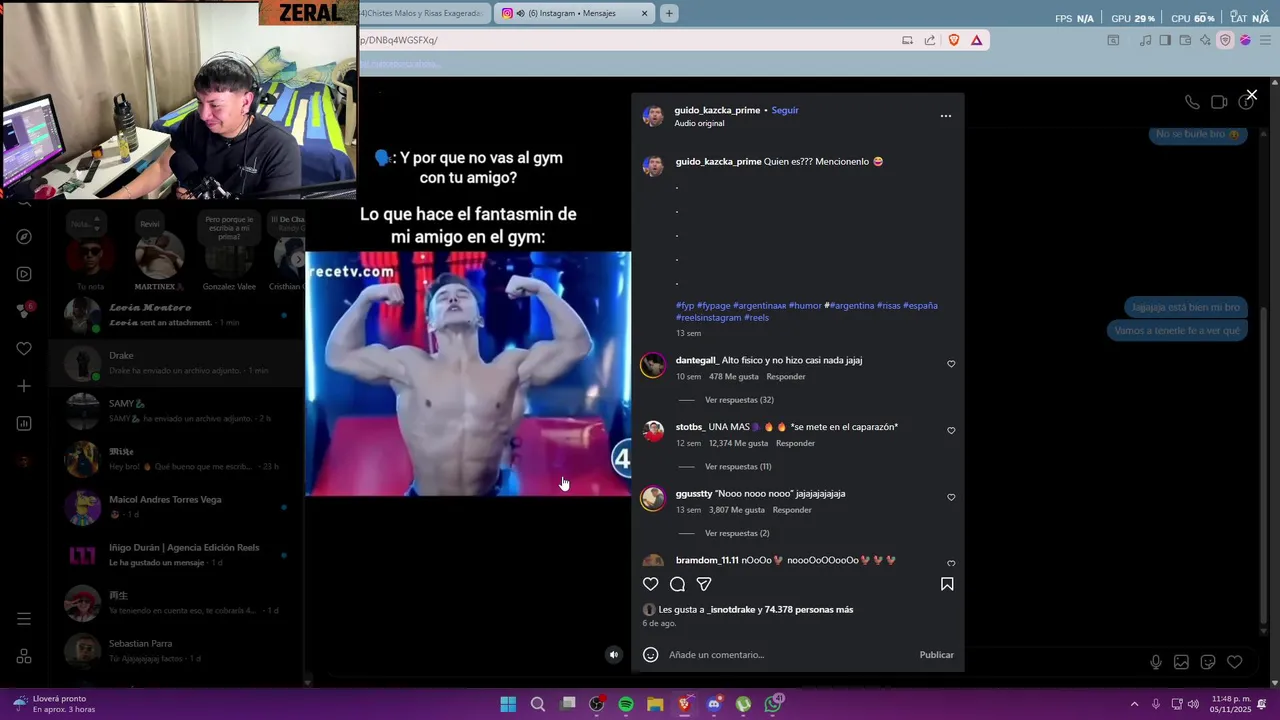Viewport: 1280px width, 720px height.
Task: View the 74.378 personas más likes list
Action: click(x=811, y=610)
